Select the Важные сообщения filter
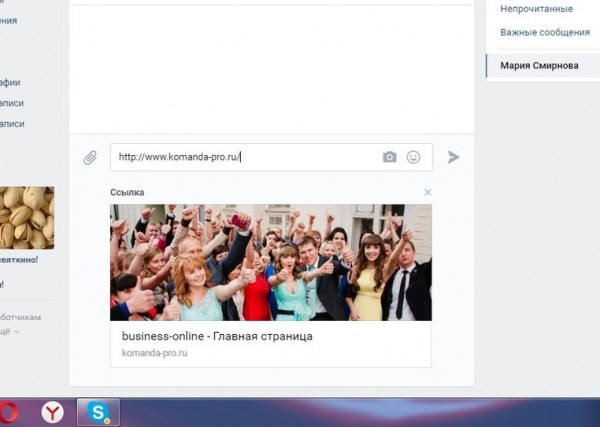This screenshot has width=600, height=427. [x=545, y=32]
